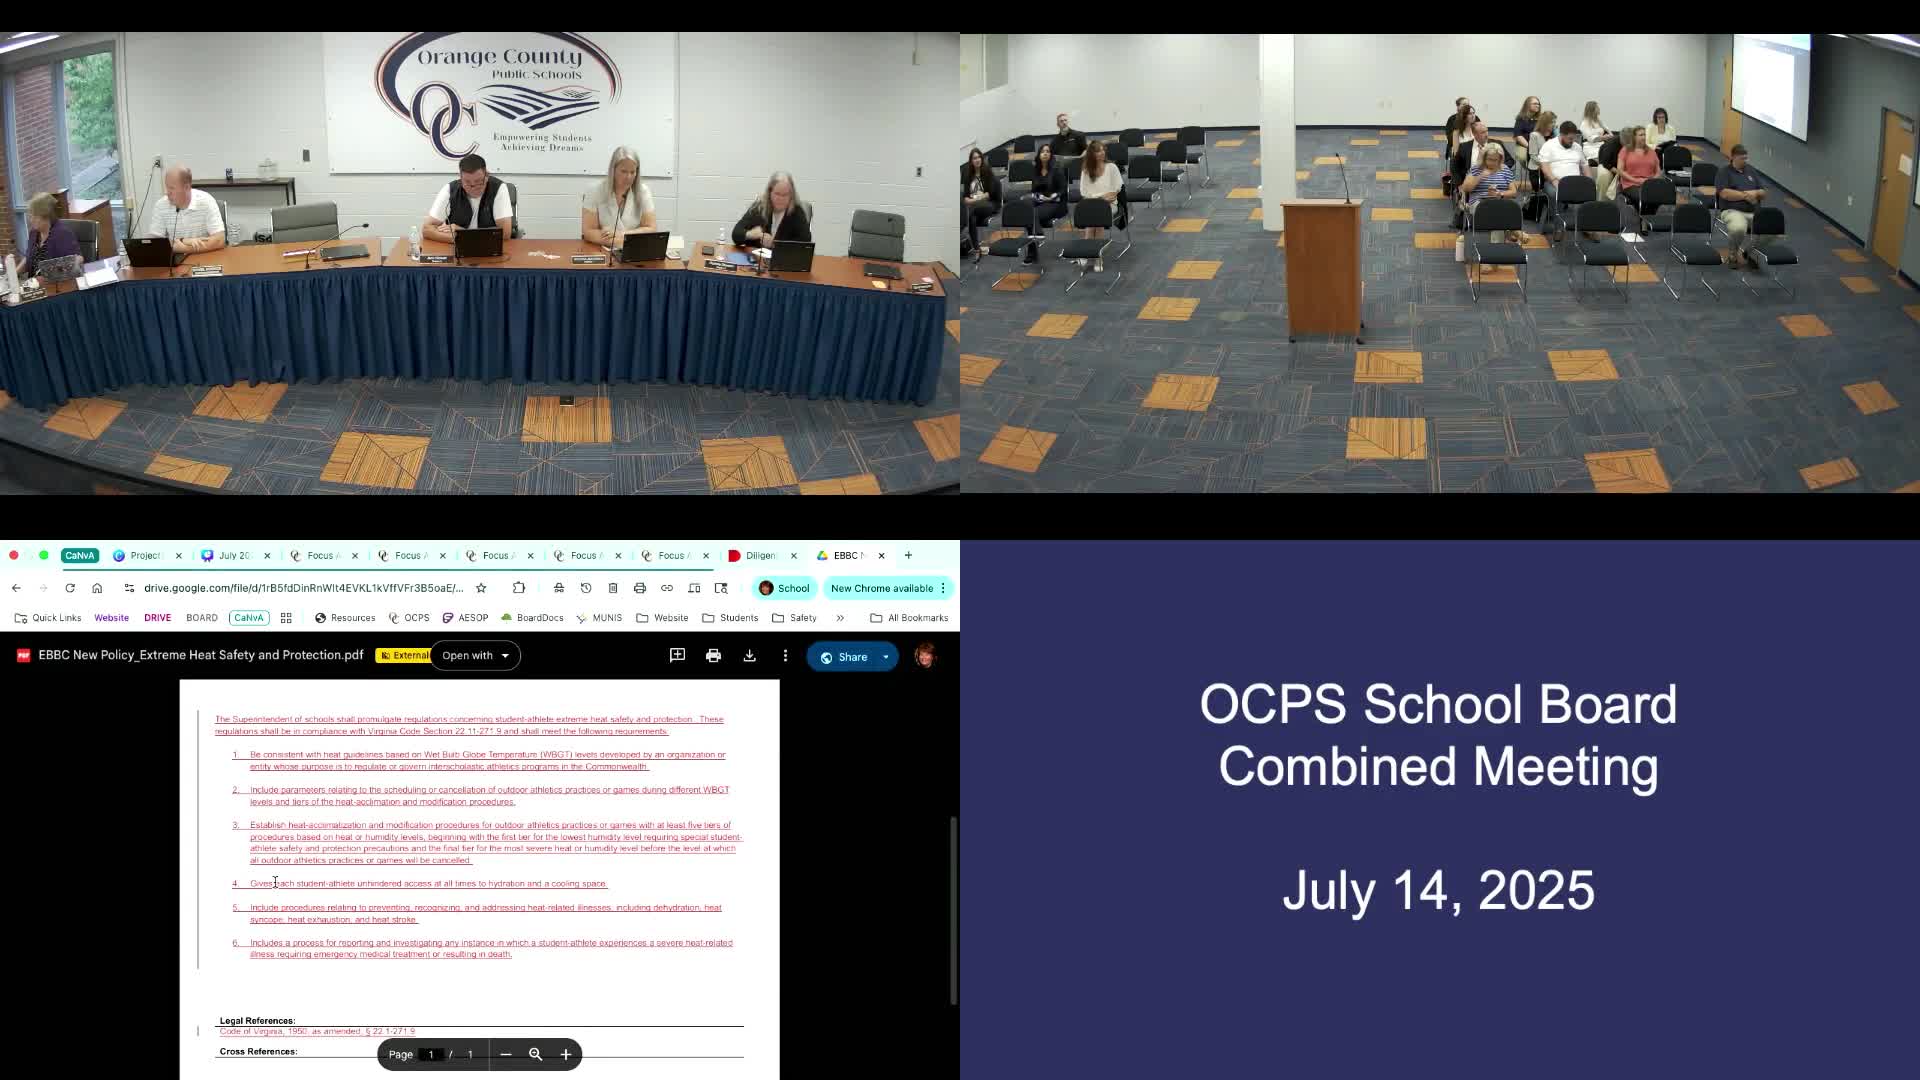Image resolution: width=1920 pixels, height=1080 pixels.
Task: Download the PDF using the download icon
Action: (749, 656)
